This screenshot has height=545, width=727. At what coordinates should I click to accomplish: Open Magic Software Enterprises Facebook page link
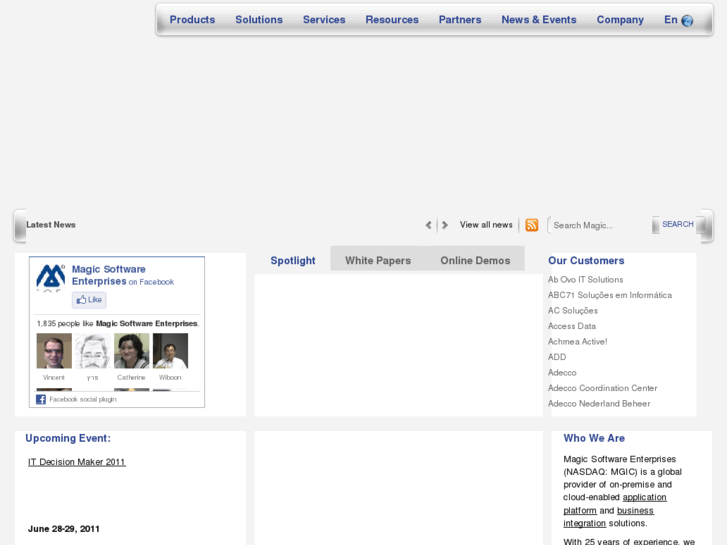coord(108,275)
